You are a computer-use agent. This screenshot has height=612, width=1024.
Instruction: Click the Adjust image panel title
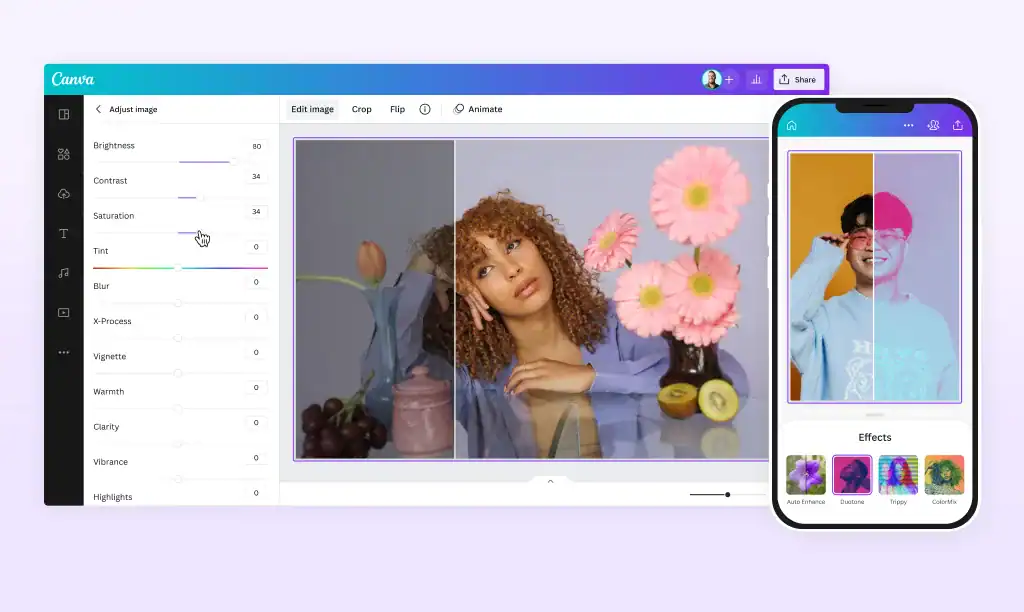[133, 109]
